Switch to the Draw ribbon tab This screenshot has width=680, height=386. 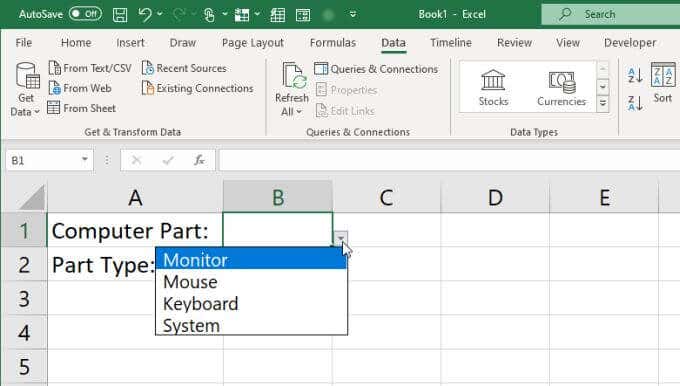pyautogui.click(x=183, y=43)
